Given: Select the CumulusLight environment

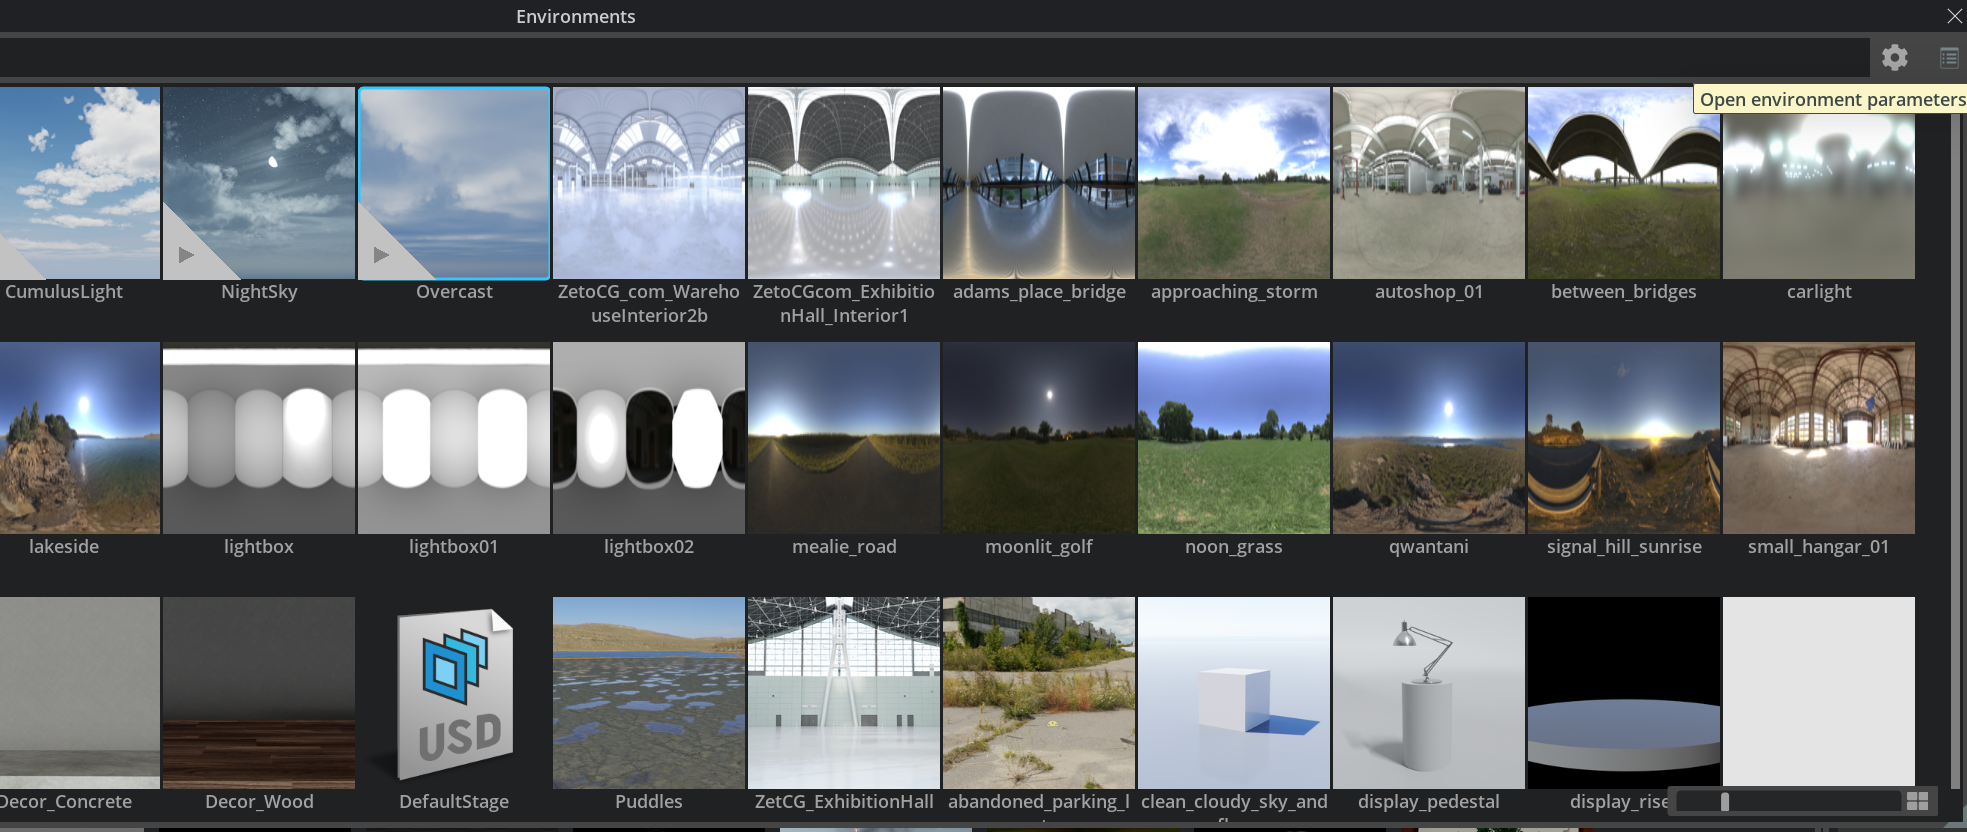Looking at the screenshot, I should [x=79, y=183].
